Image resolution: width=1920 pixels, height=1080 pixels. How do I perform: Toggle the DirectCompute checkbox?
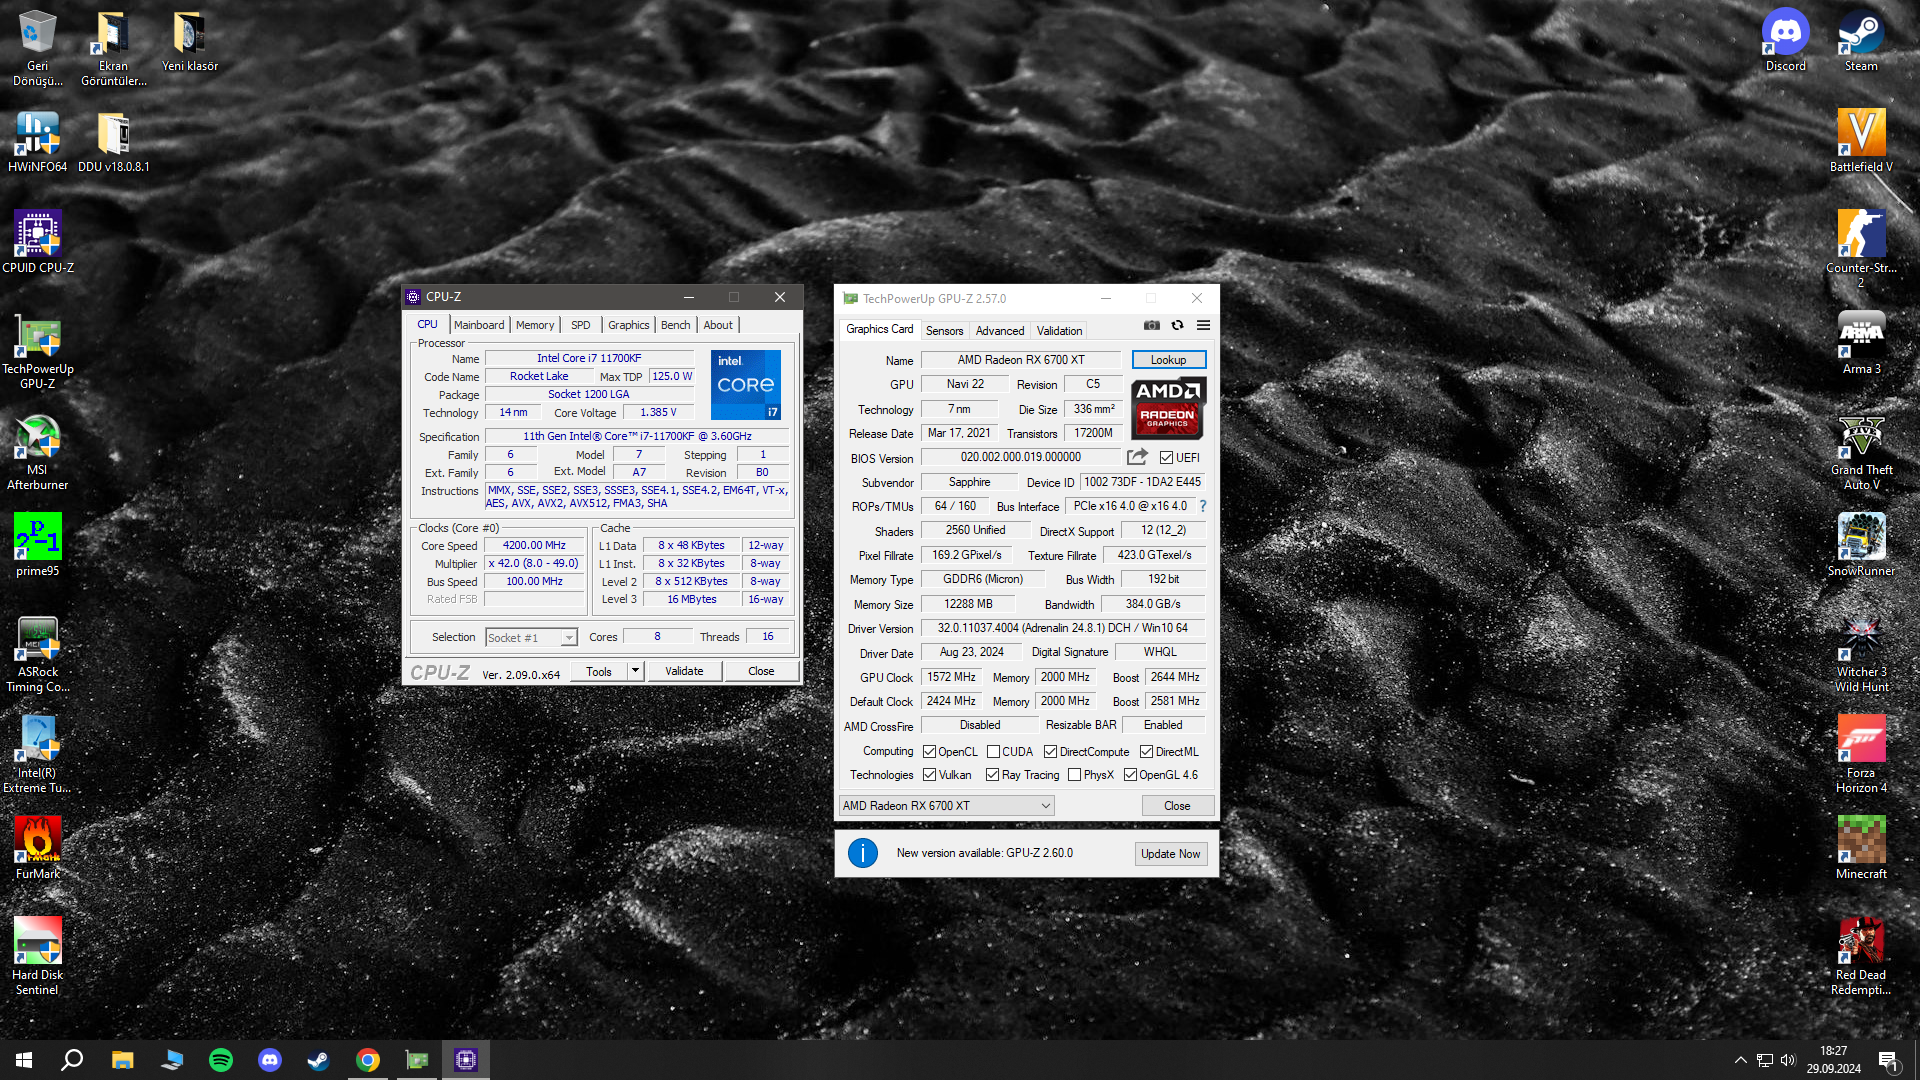[x=1051, y=752]
